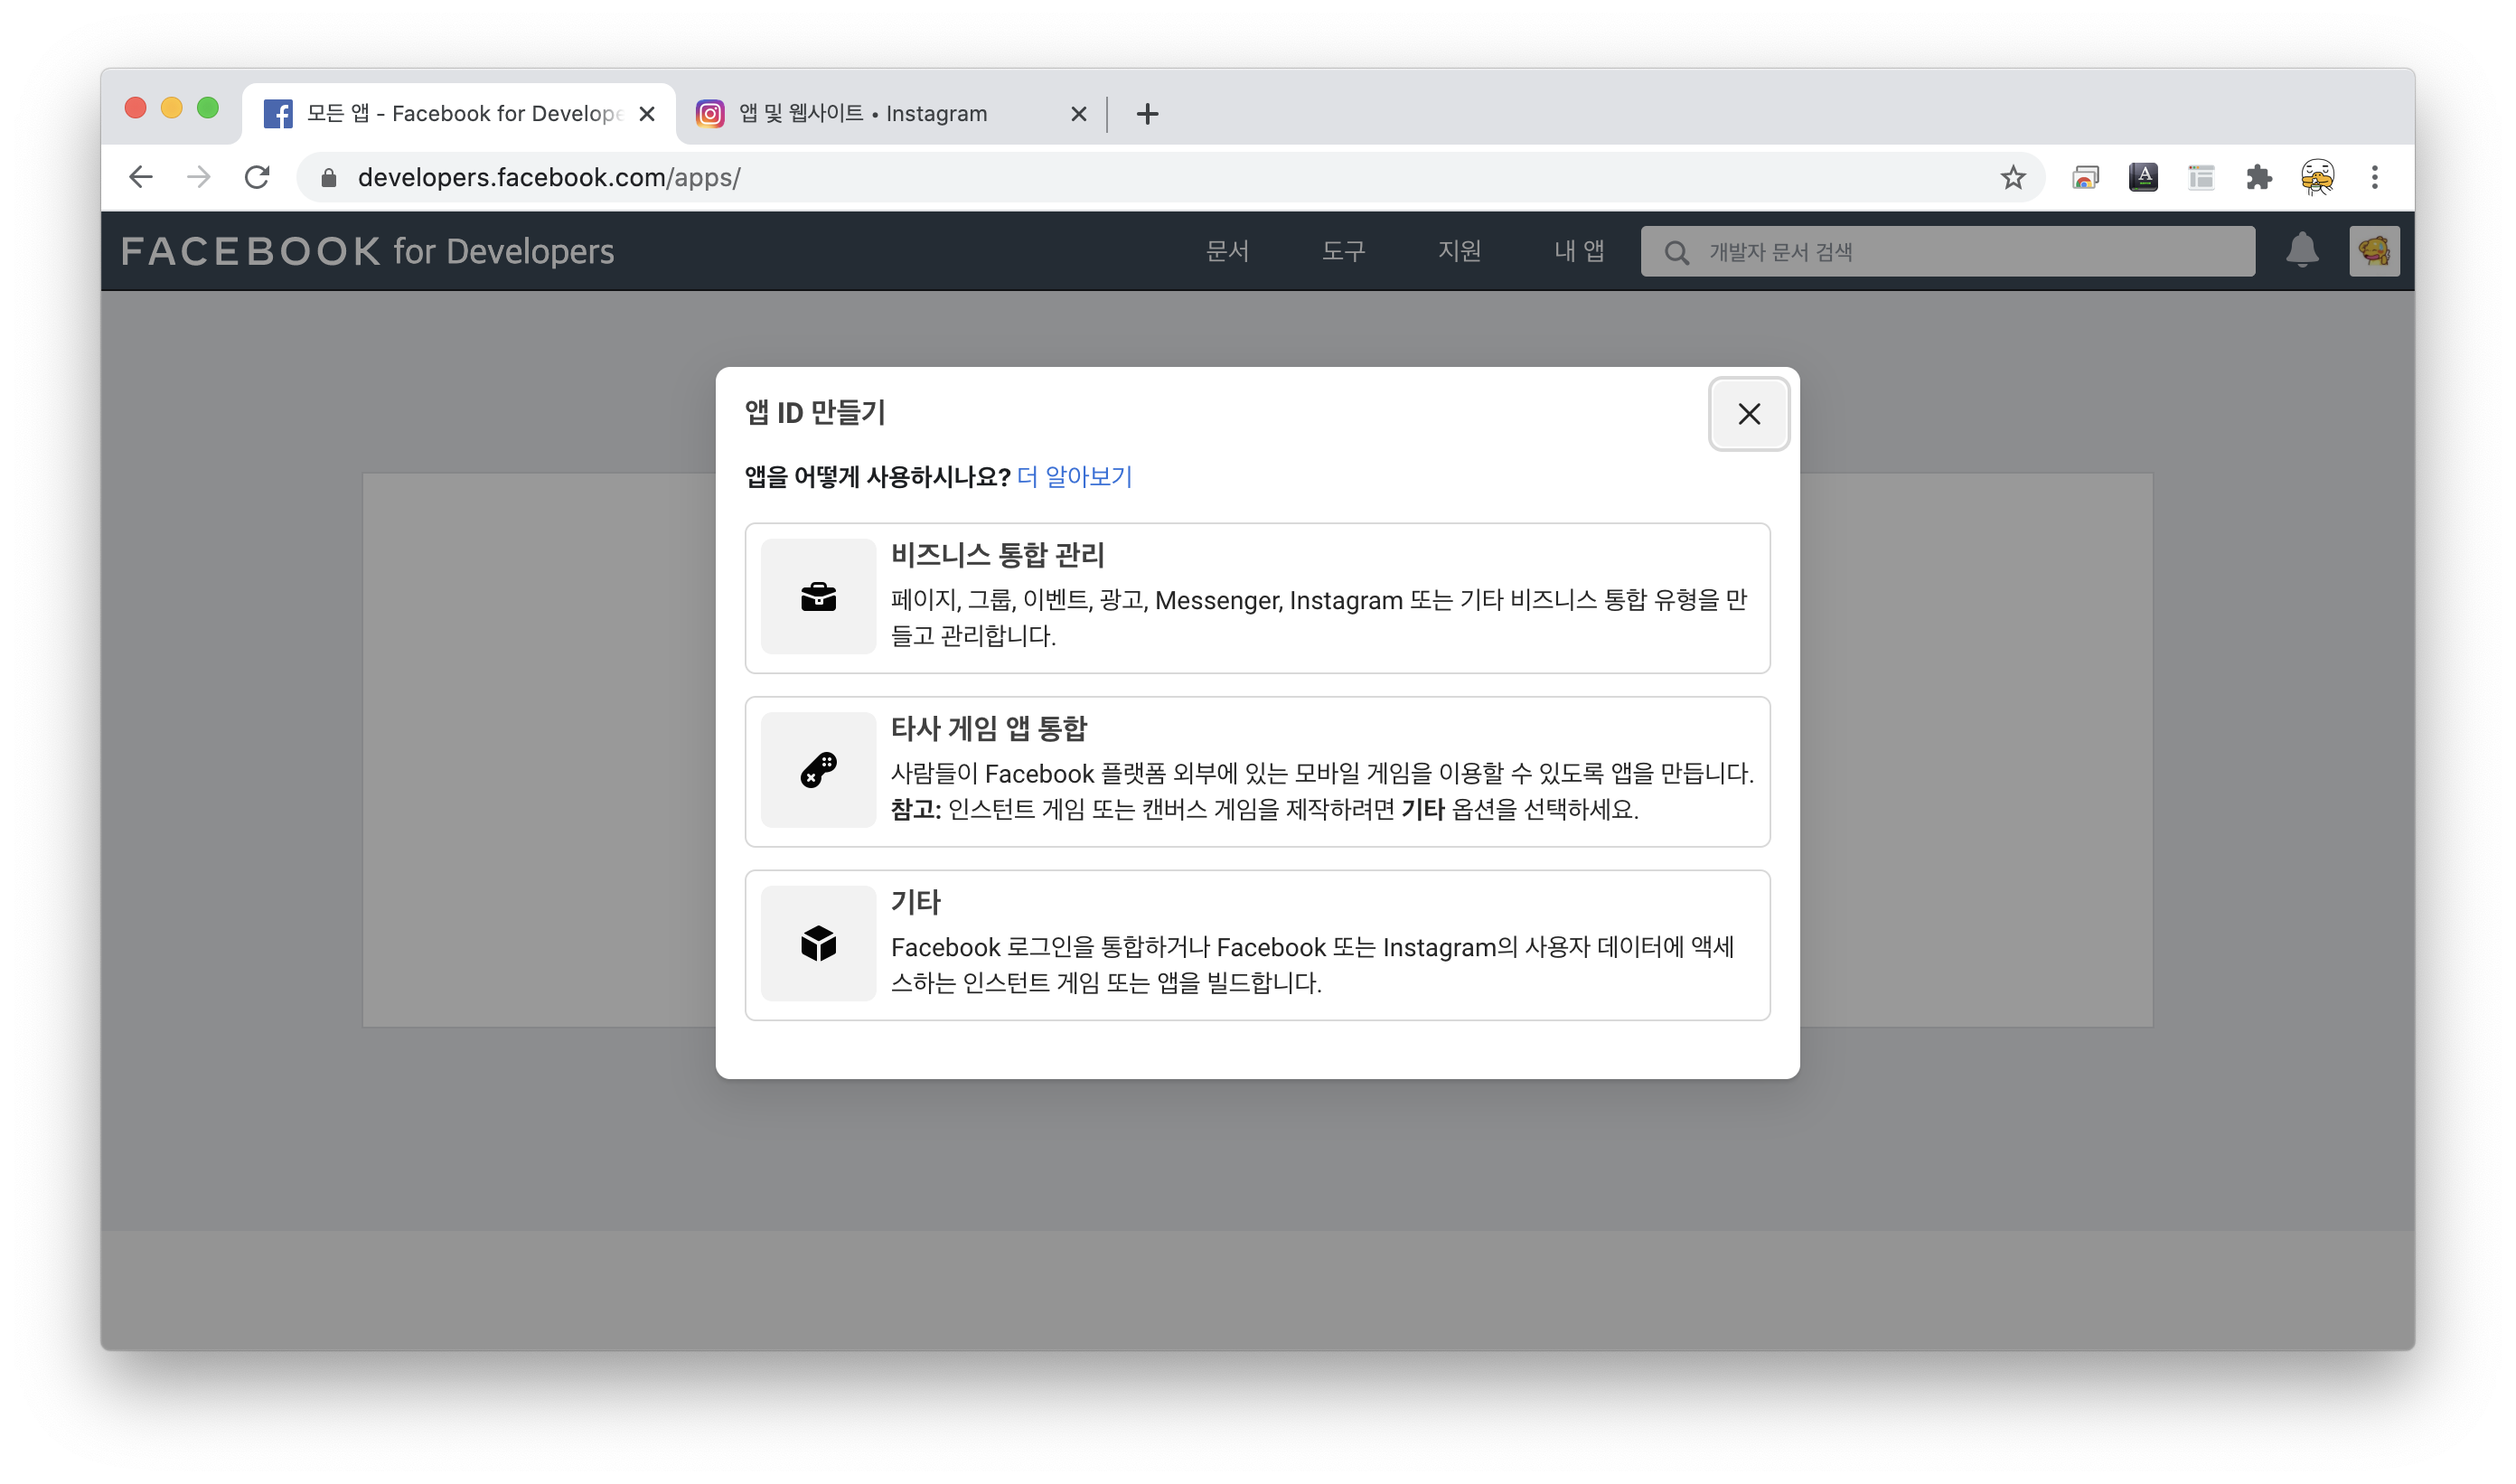This screenshot has width=2516, height=1484.
Task: Go to 내 앱
Action: (x=1579, y=251)
